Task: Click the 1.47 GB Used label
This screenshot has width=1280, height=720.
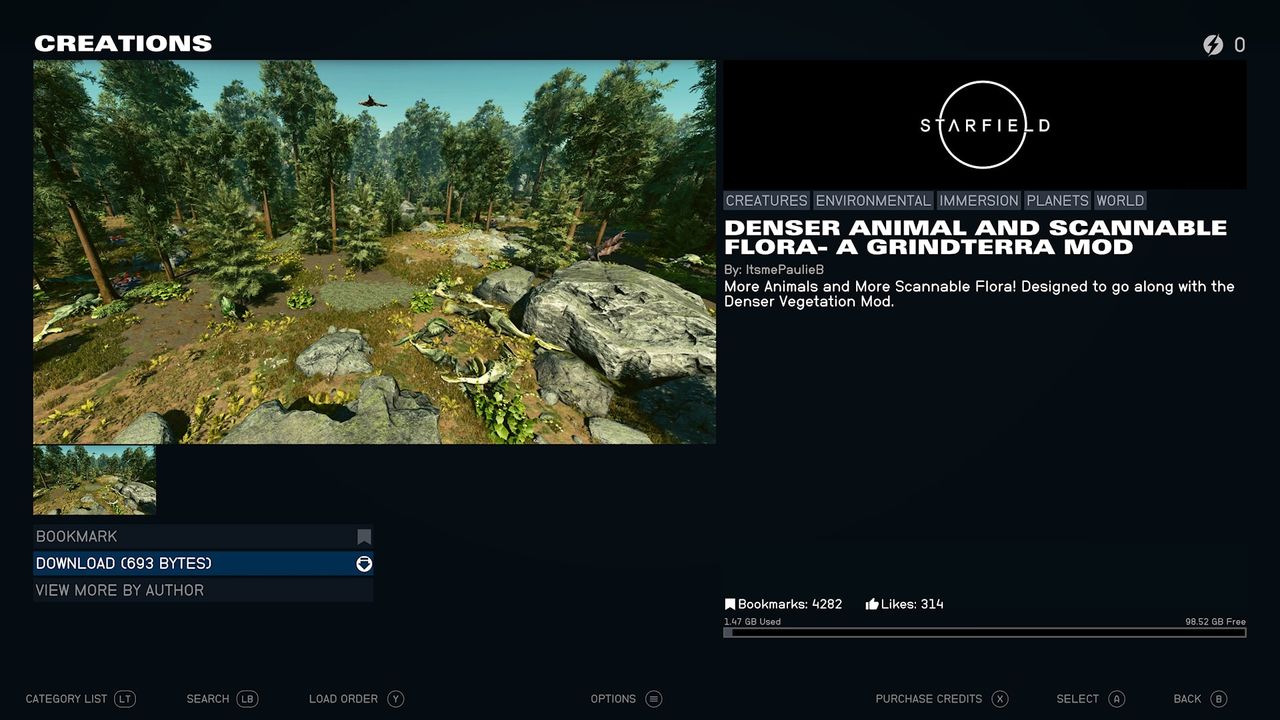Action: click(x=753, y=622)
